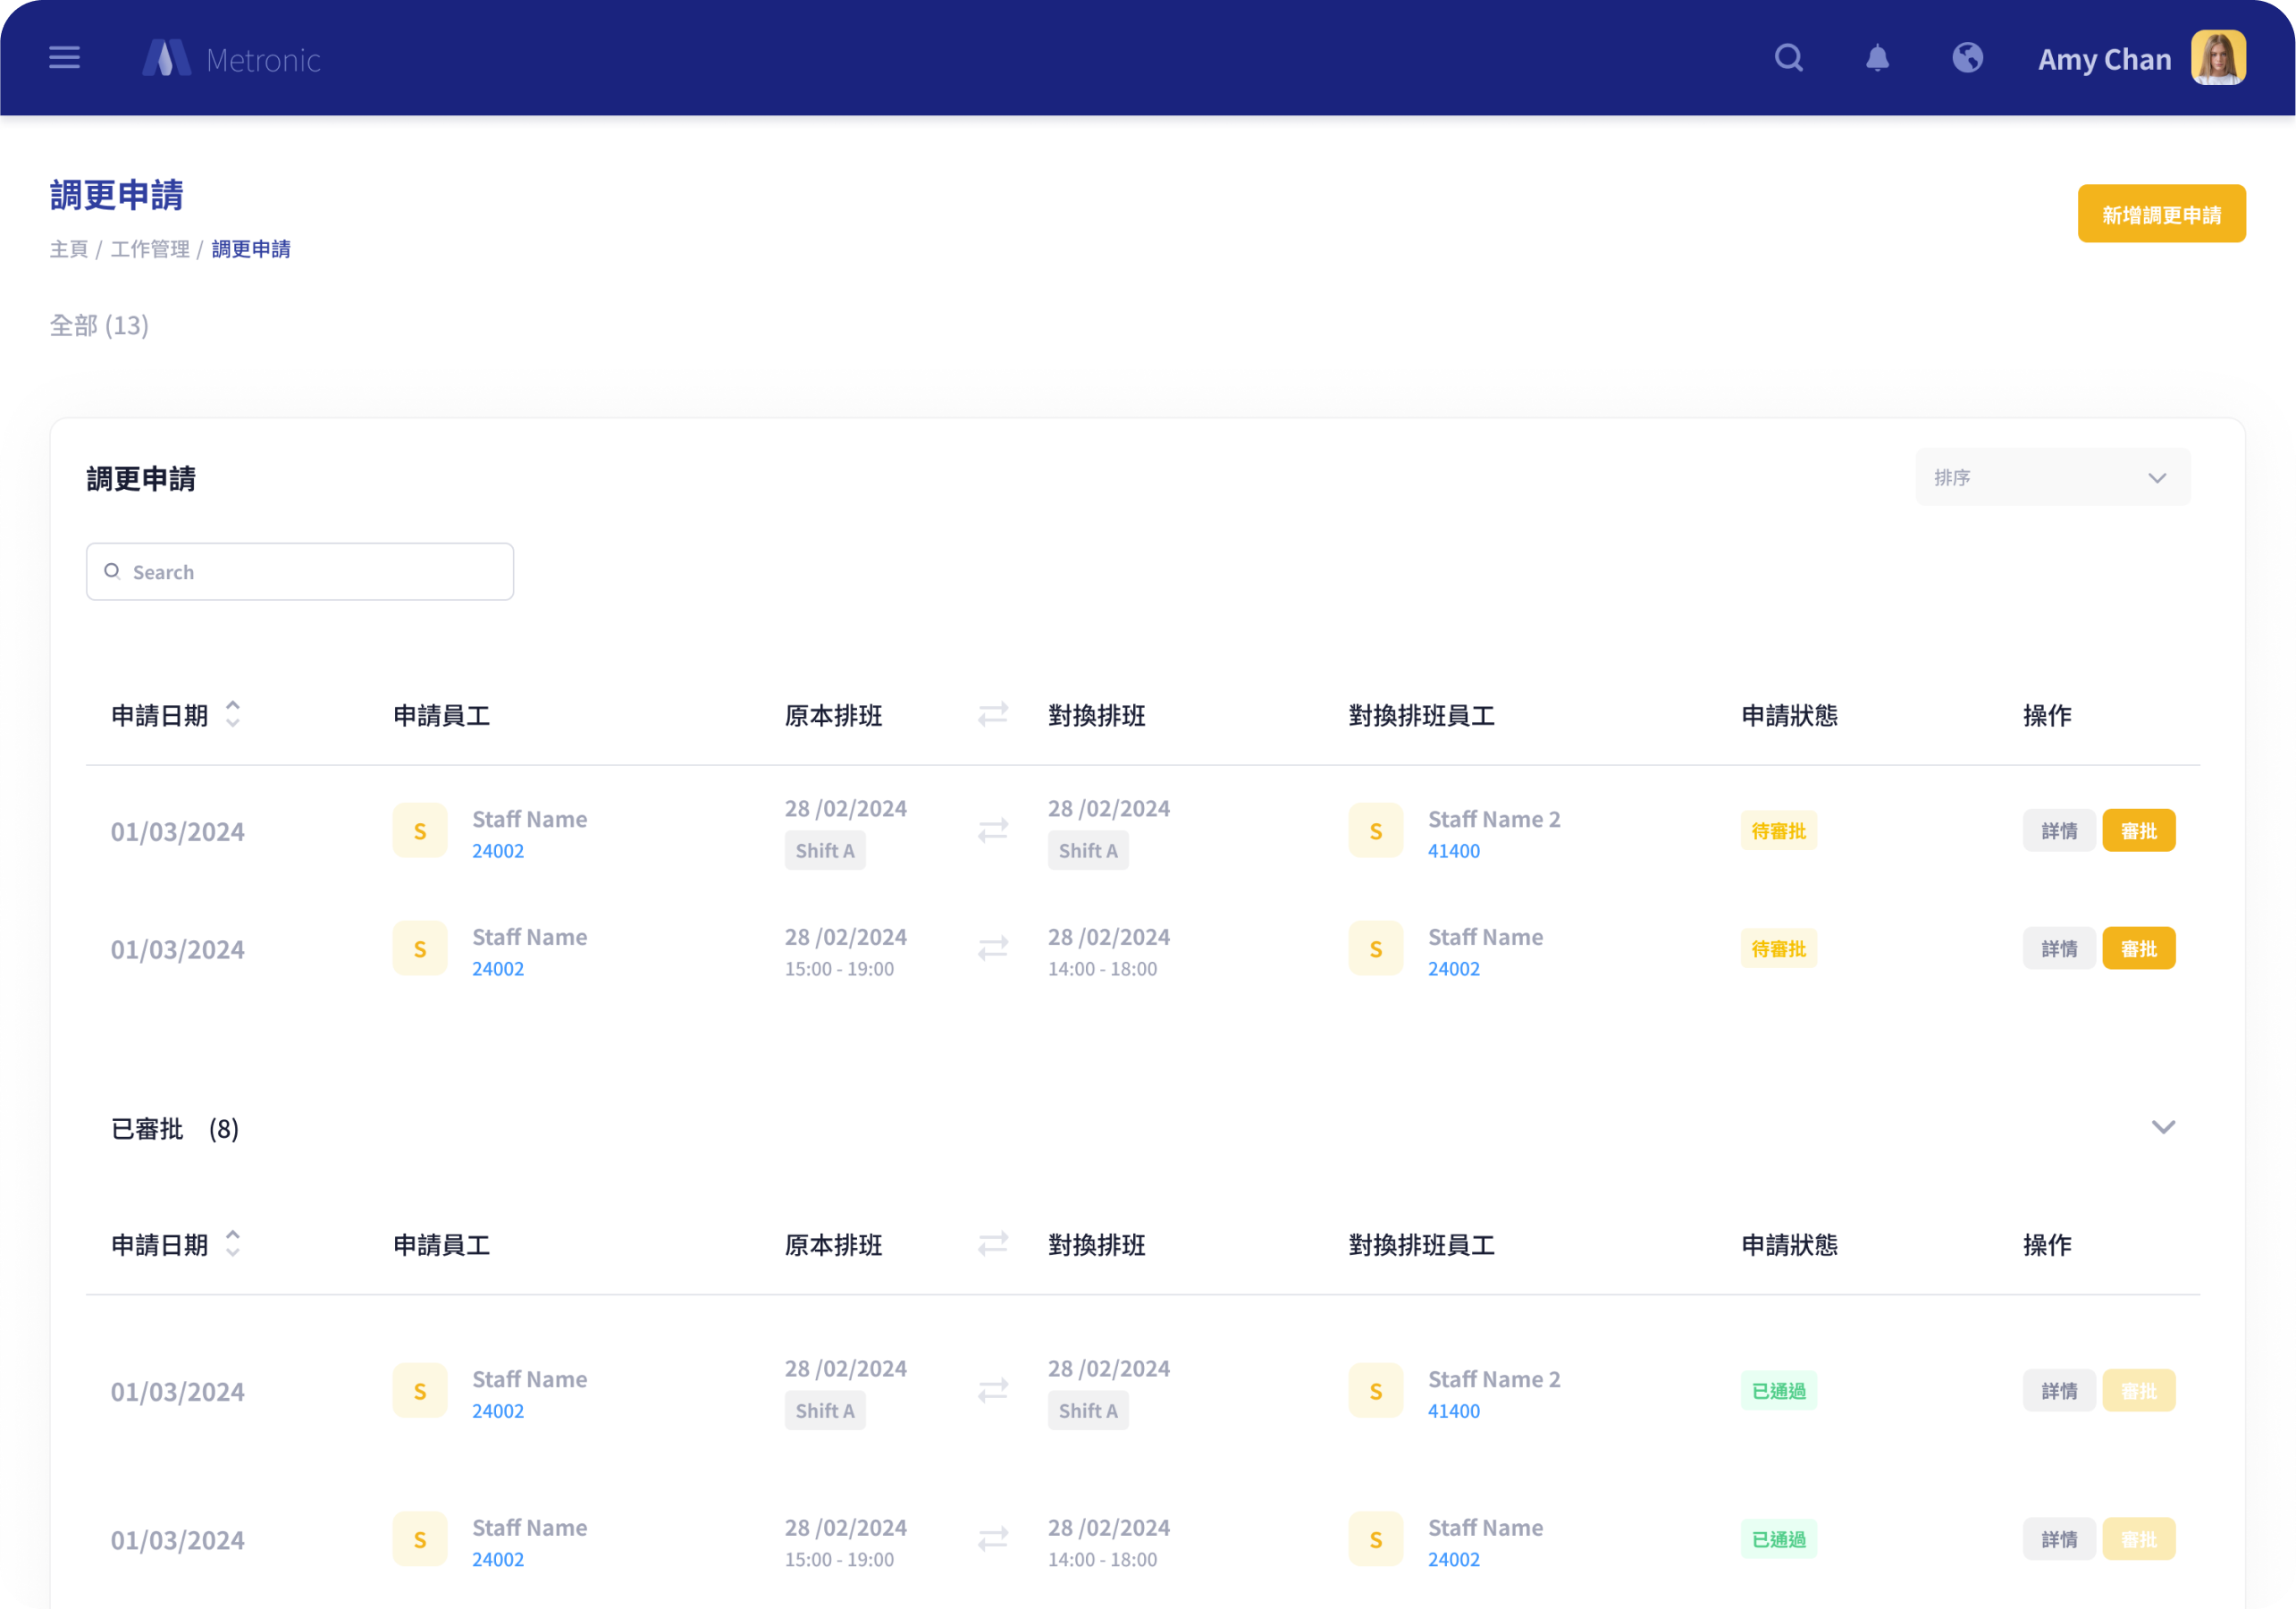Toggle sort on 申請日期 in approved table

pos(232,1243)
